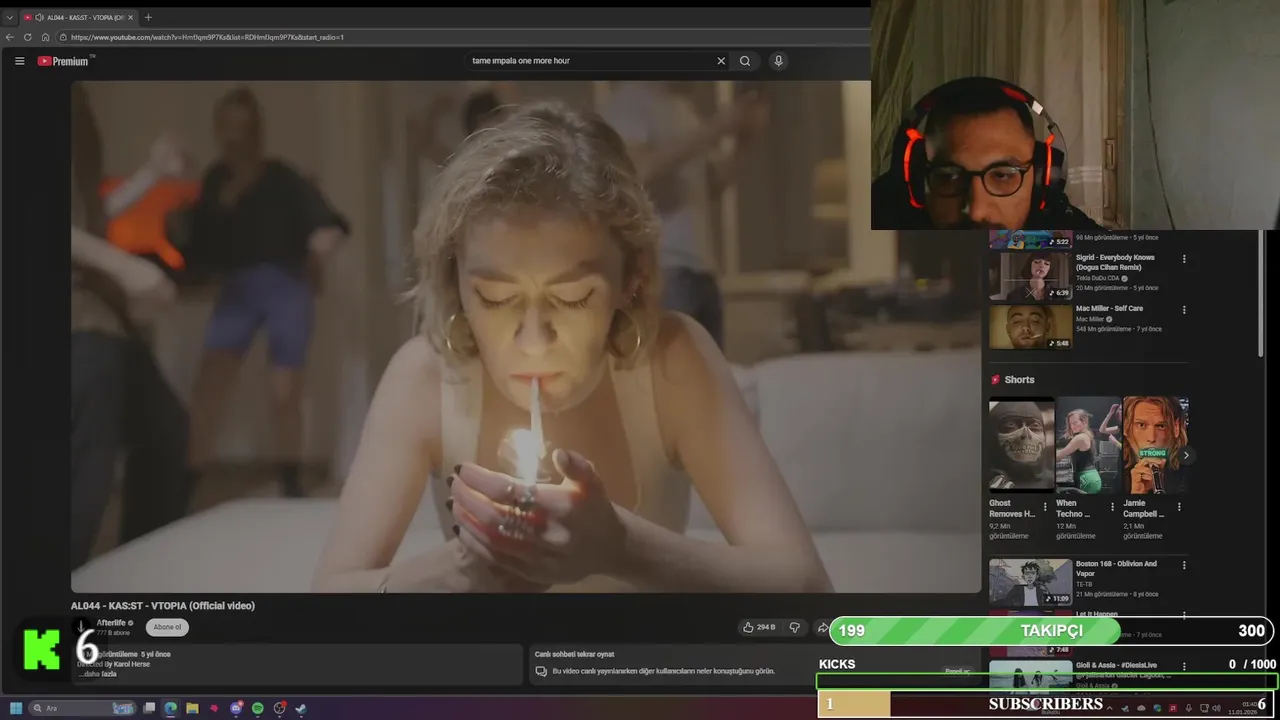1280x720 pixels.
Task: Open Task View on the taskbar
Action: pyautogui.click(x=150, y=708)
